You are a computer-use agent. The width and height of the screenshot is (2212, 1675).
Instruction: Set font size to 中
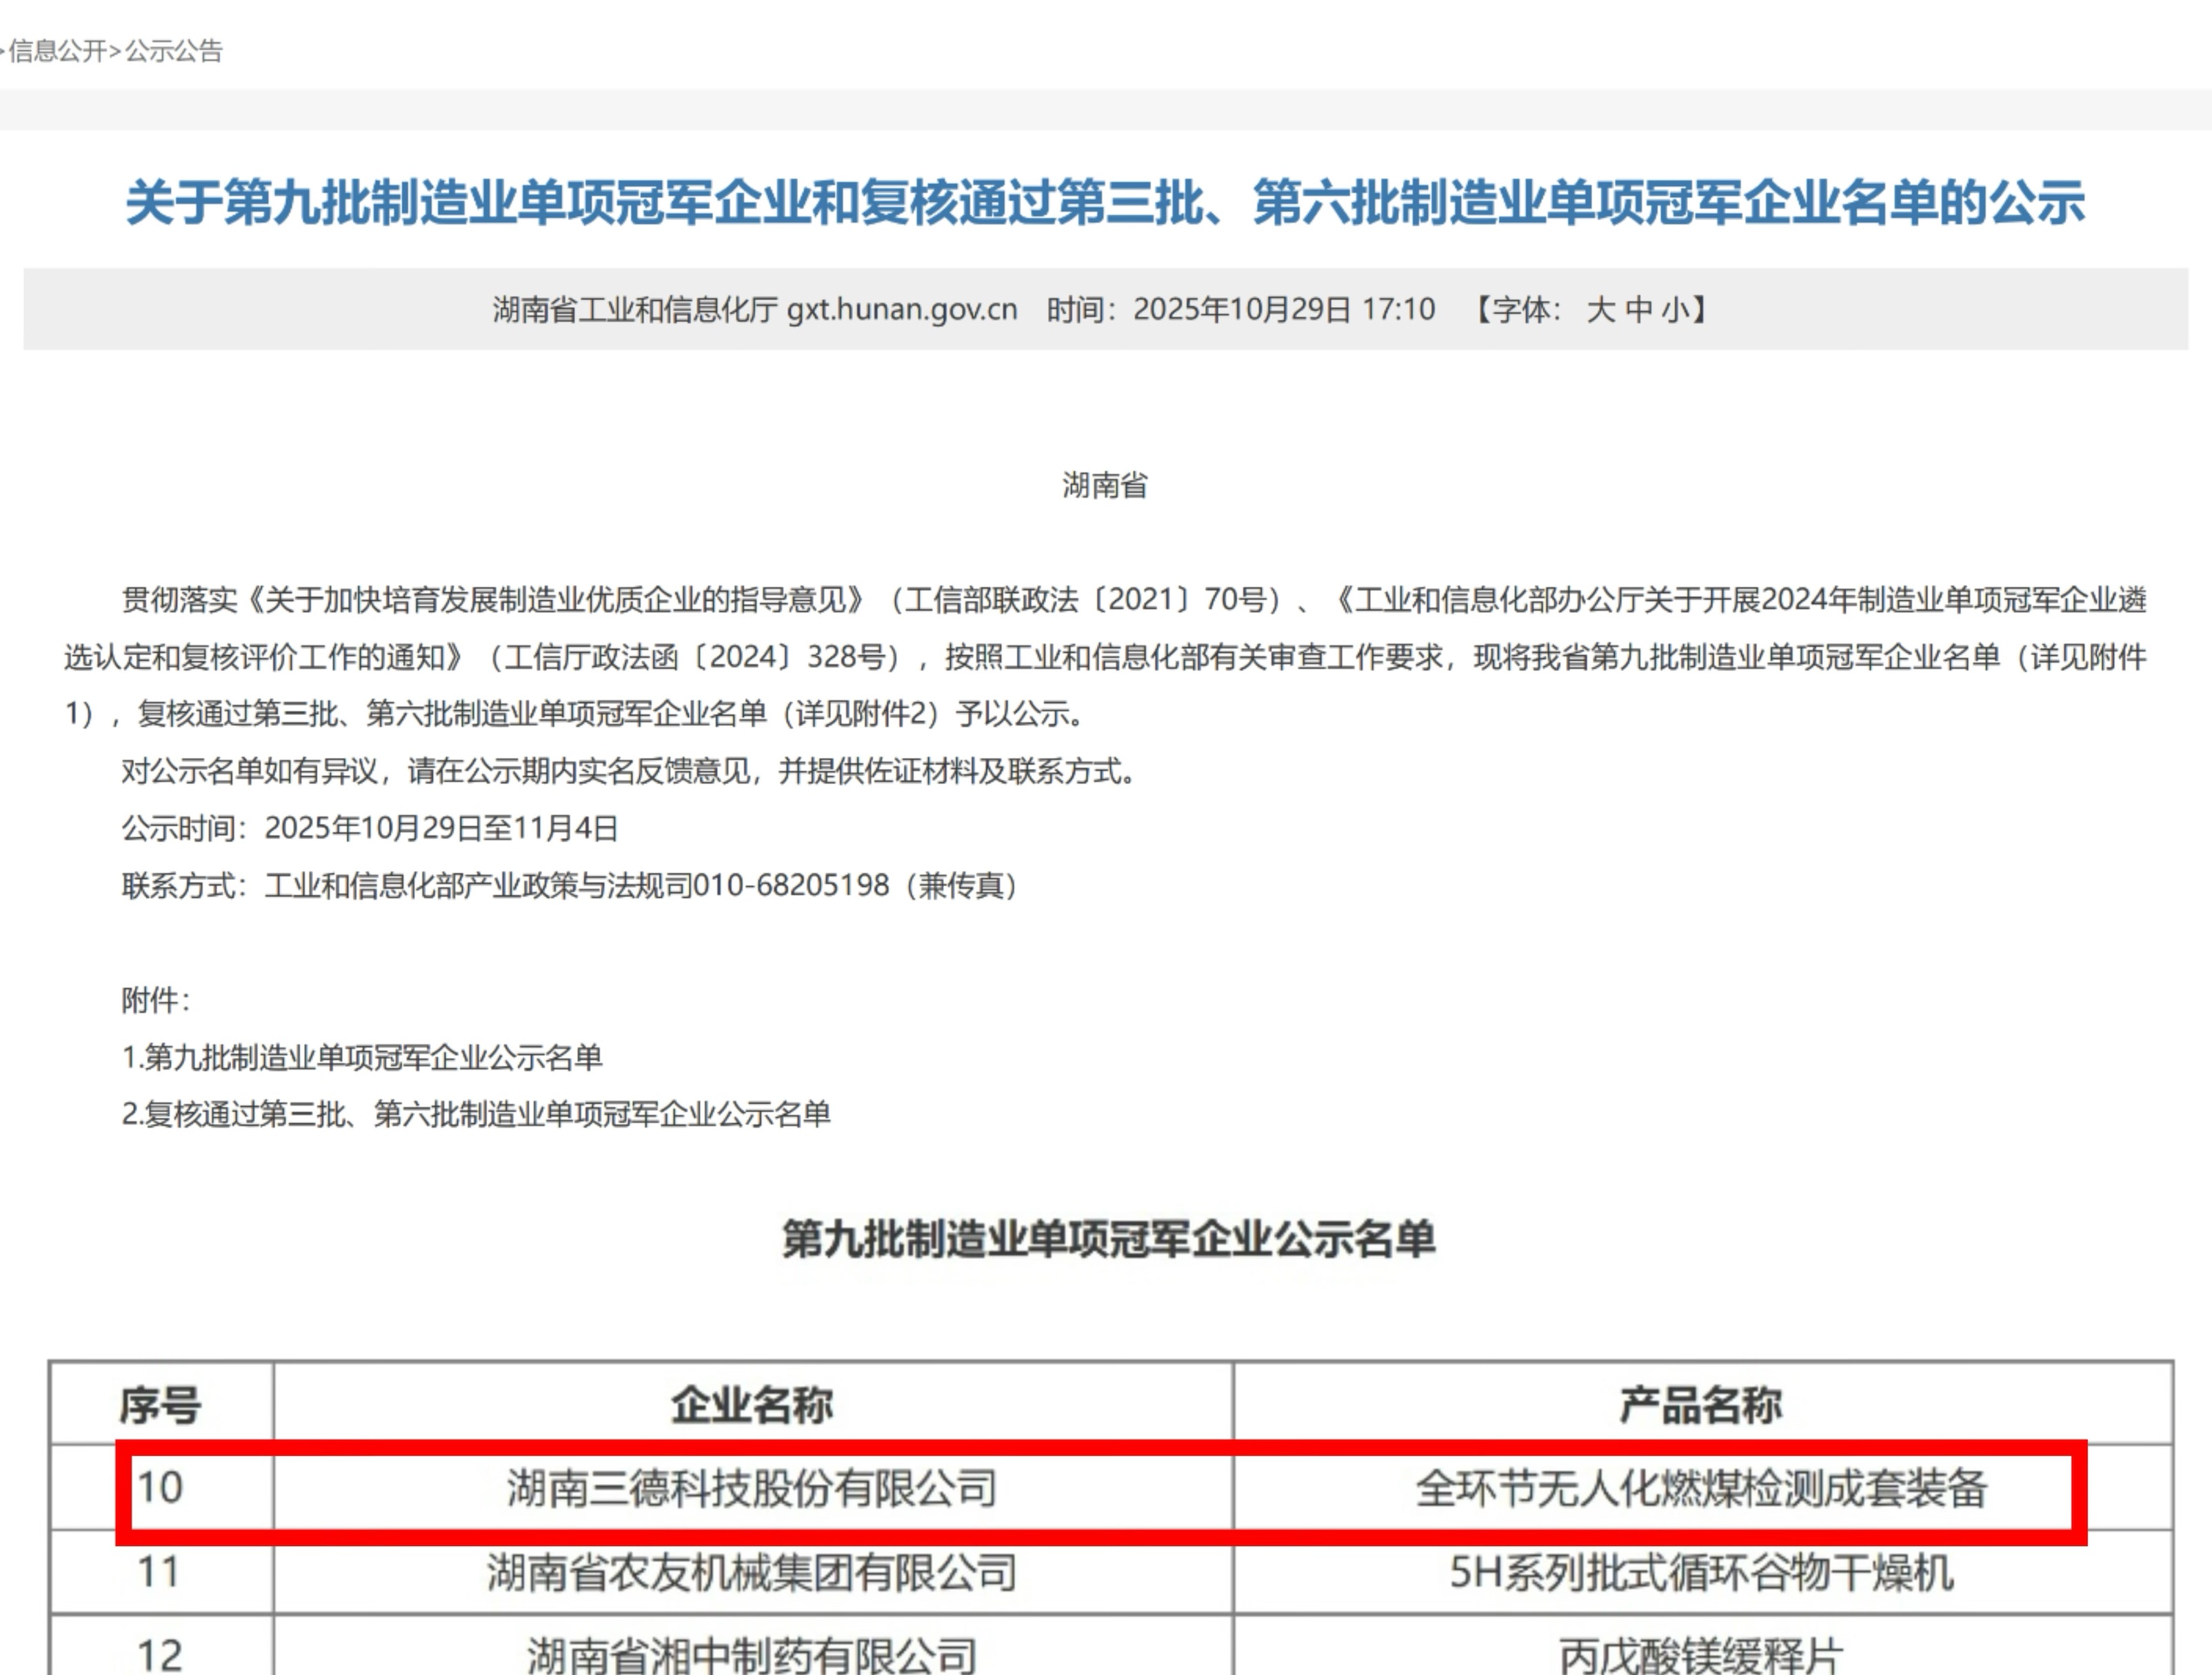(1638, 309)
